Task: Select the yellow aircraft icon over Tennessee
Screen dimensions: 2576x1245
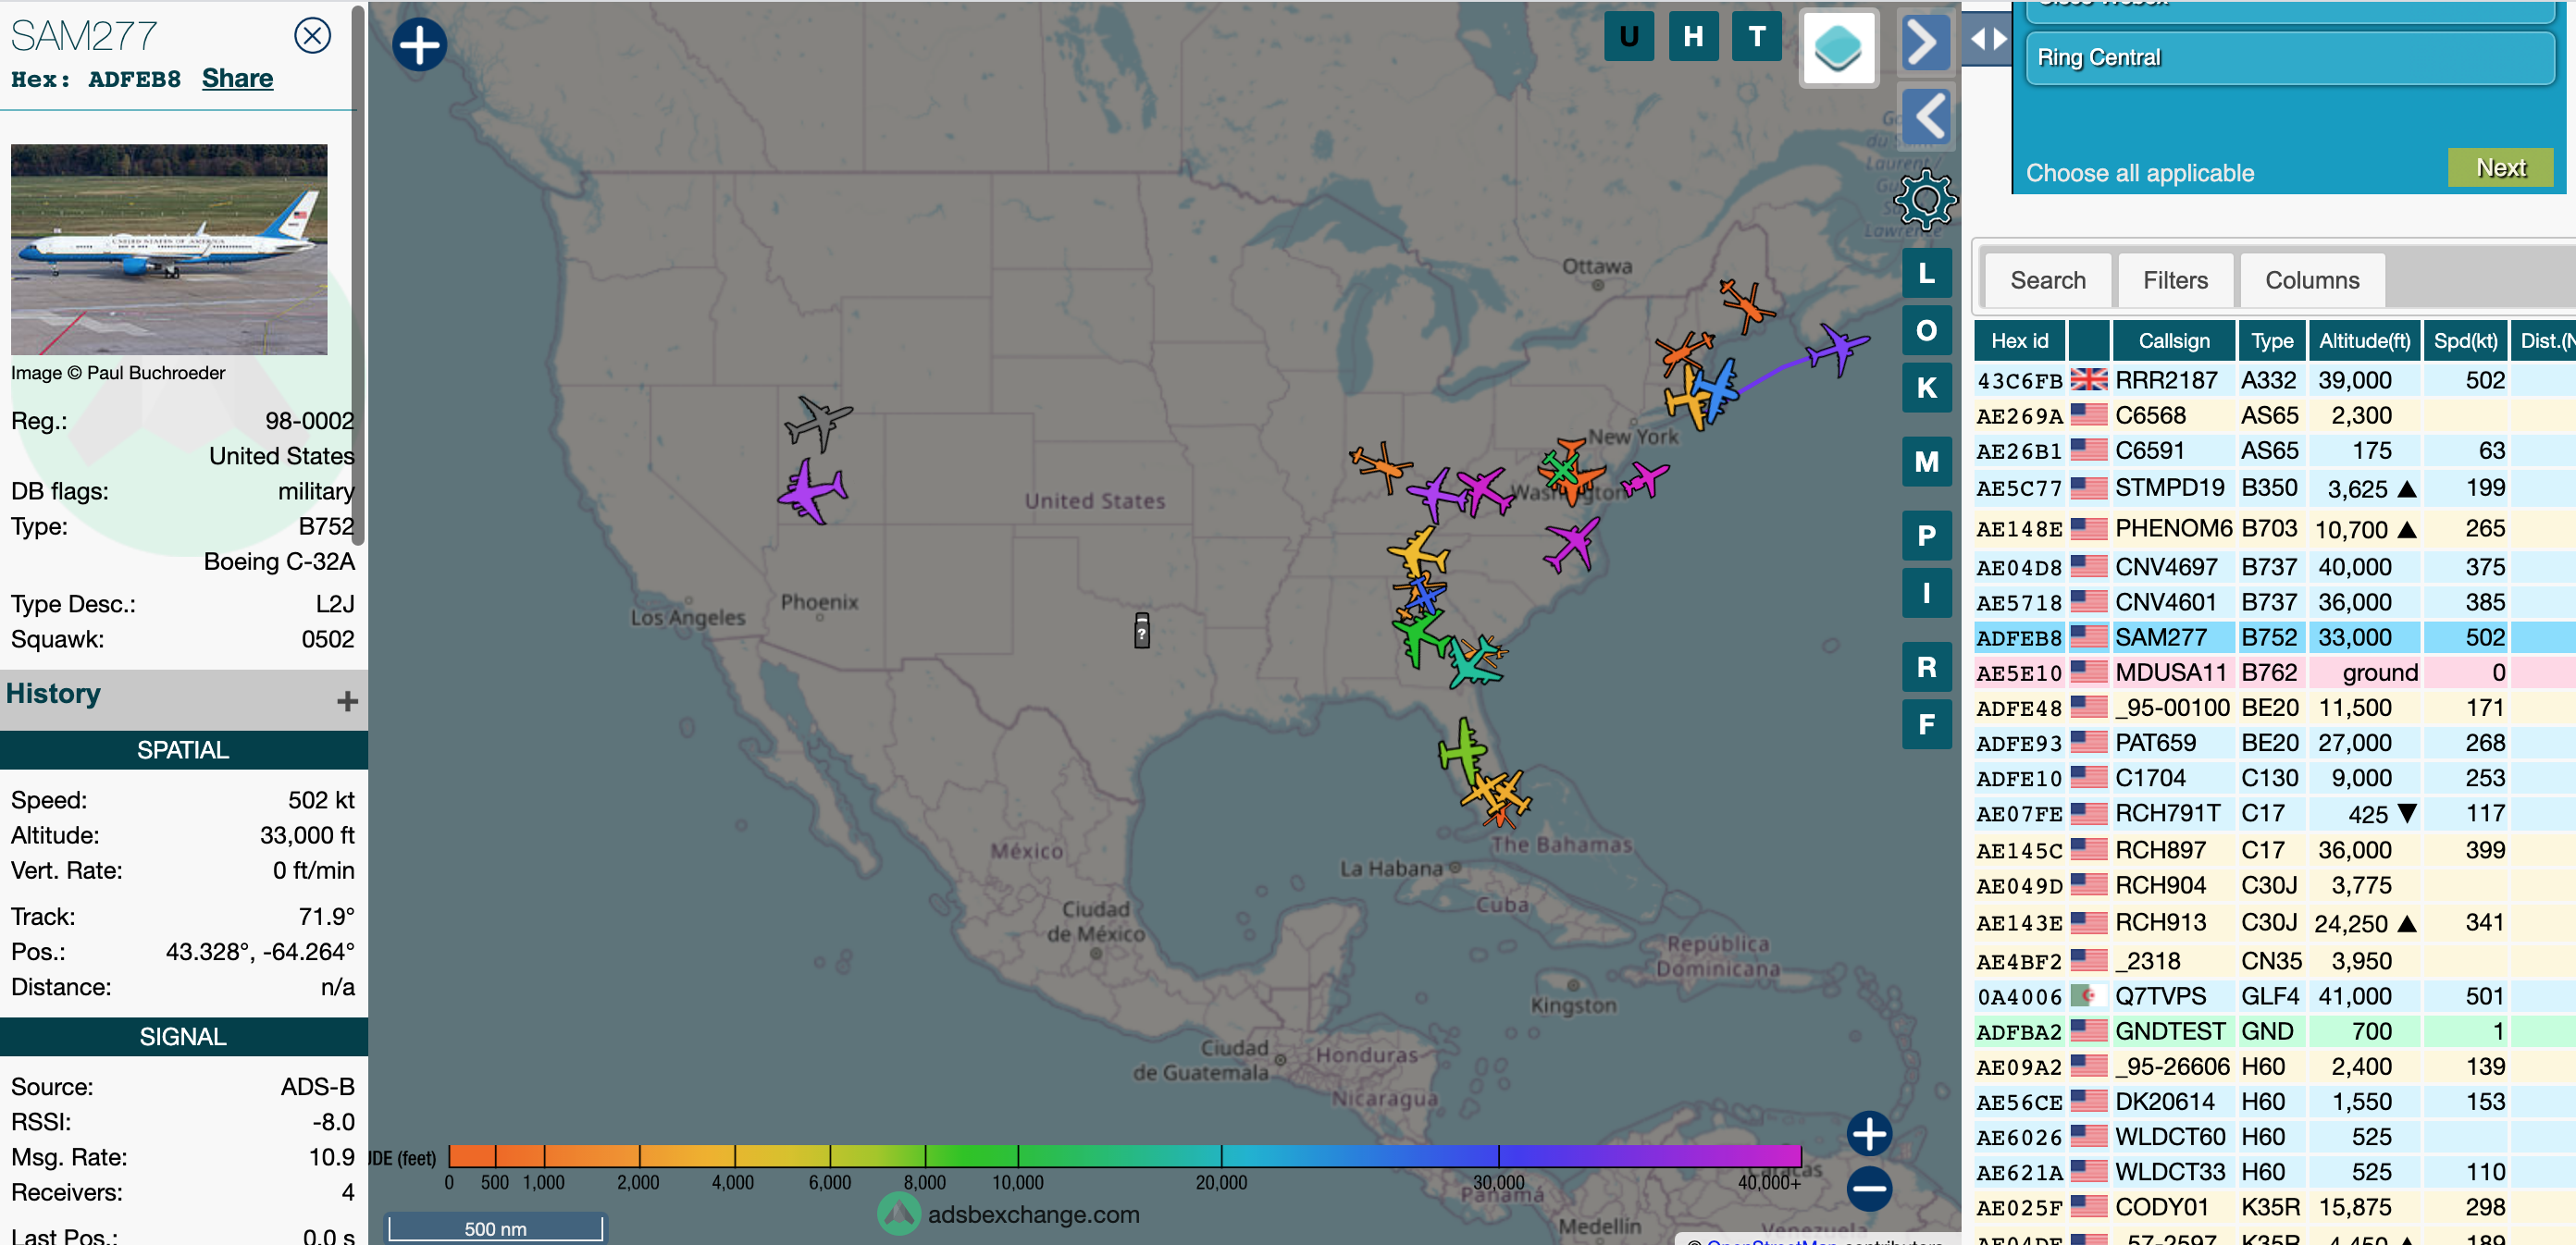Action: (x=1418, y=551)
